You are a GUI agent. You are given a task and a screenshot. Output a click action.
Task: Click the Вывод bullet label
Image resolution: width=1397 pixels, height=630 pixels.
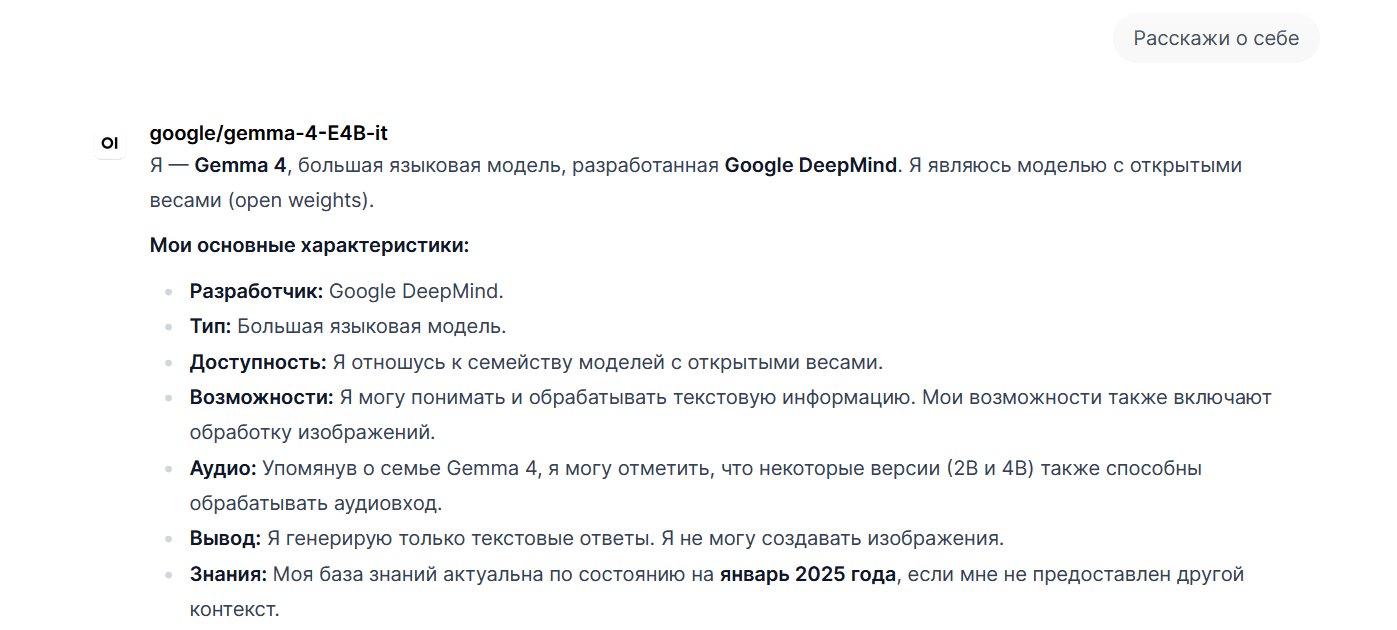[226, 538]
